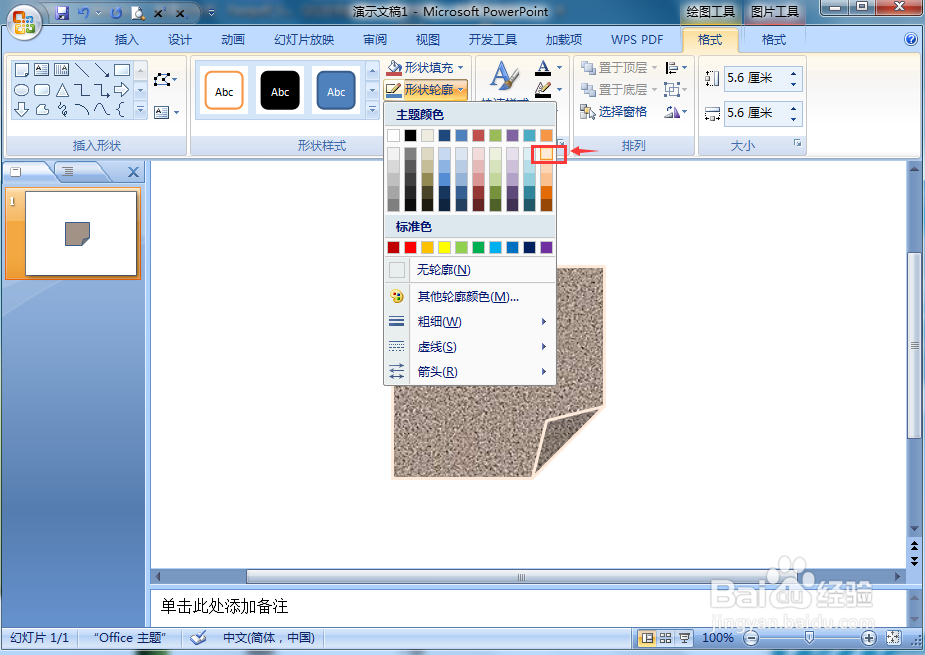Choose the standard purple color swatch
The height and width of the screenshot is (655, 925).
pos(547,247)
